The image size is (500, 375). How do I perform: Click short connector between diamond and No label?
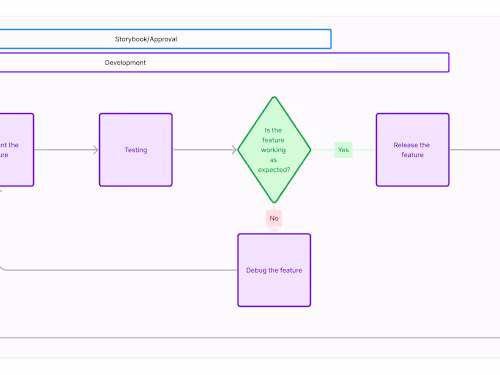274,207
